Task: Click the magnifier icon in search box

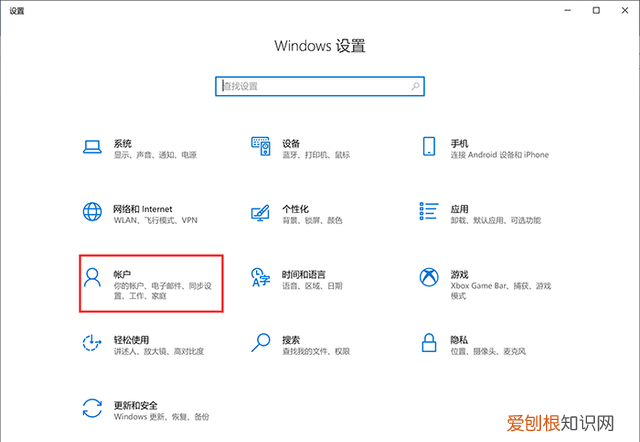Action: pos(416,86)
